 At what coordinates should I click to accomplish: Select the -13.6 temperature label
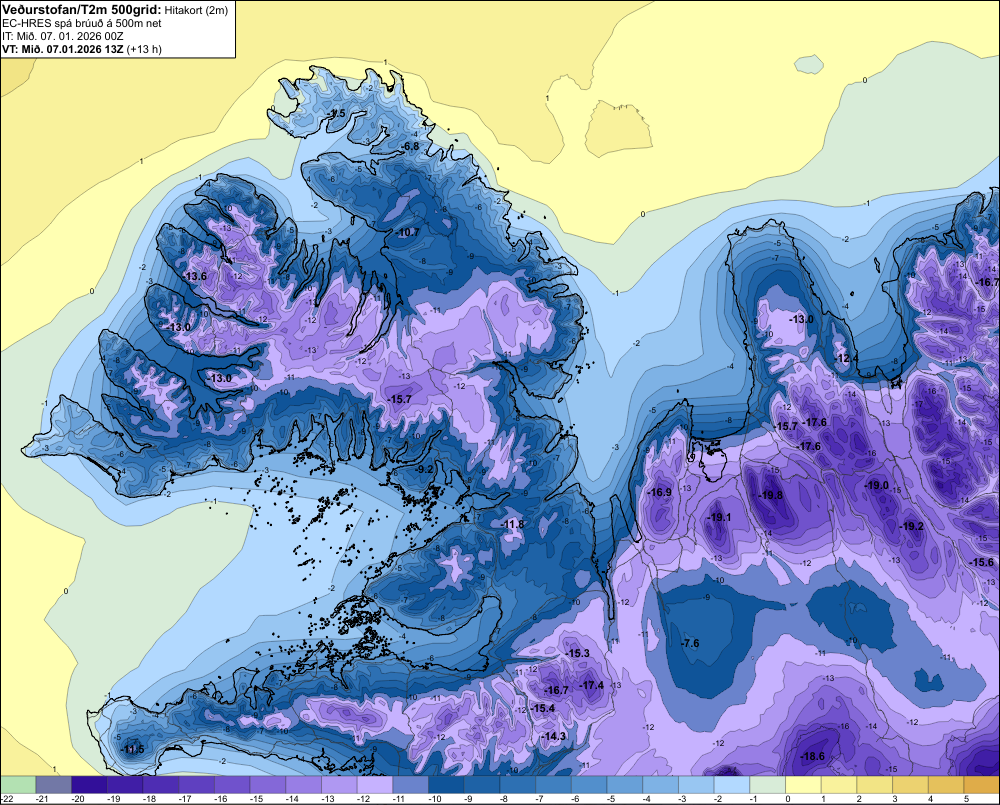point(195,276)
